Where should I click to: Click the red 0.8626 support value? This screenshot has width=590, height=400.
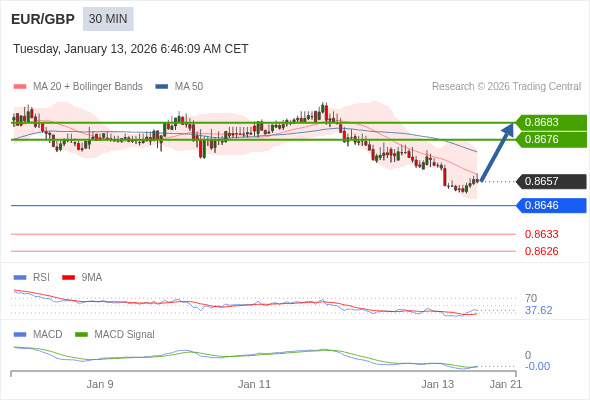point(541,251)
